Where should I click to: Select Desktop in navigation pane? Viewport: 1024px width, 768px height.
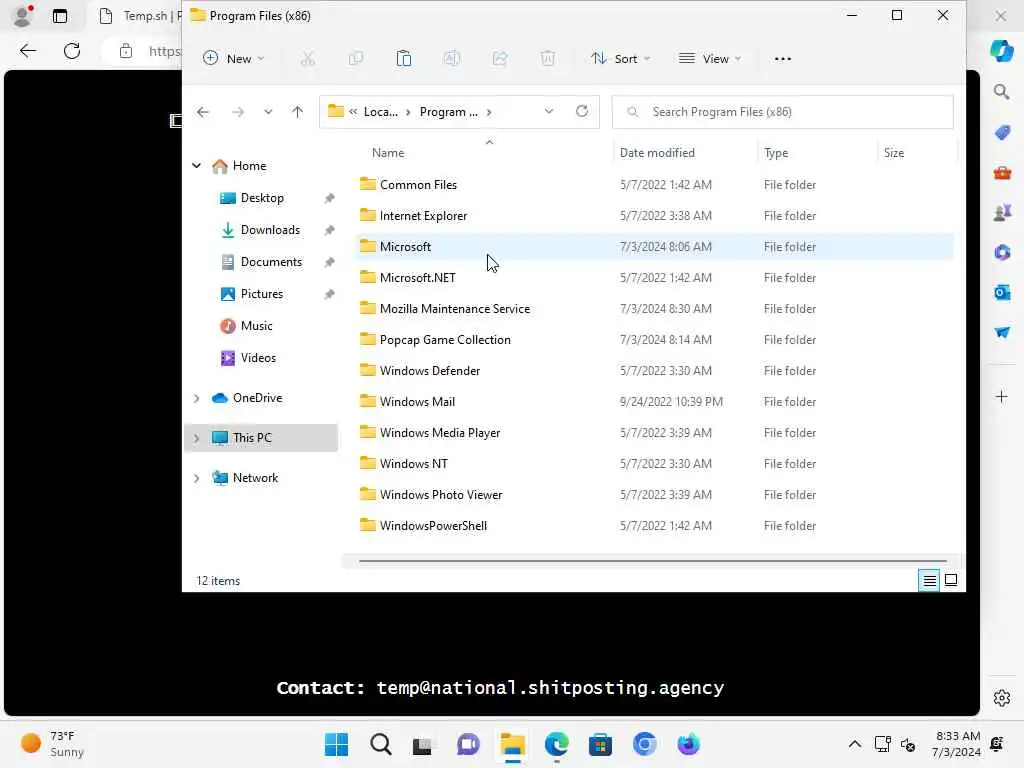coord(261,198)
